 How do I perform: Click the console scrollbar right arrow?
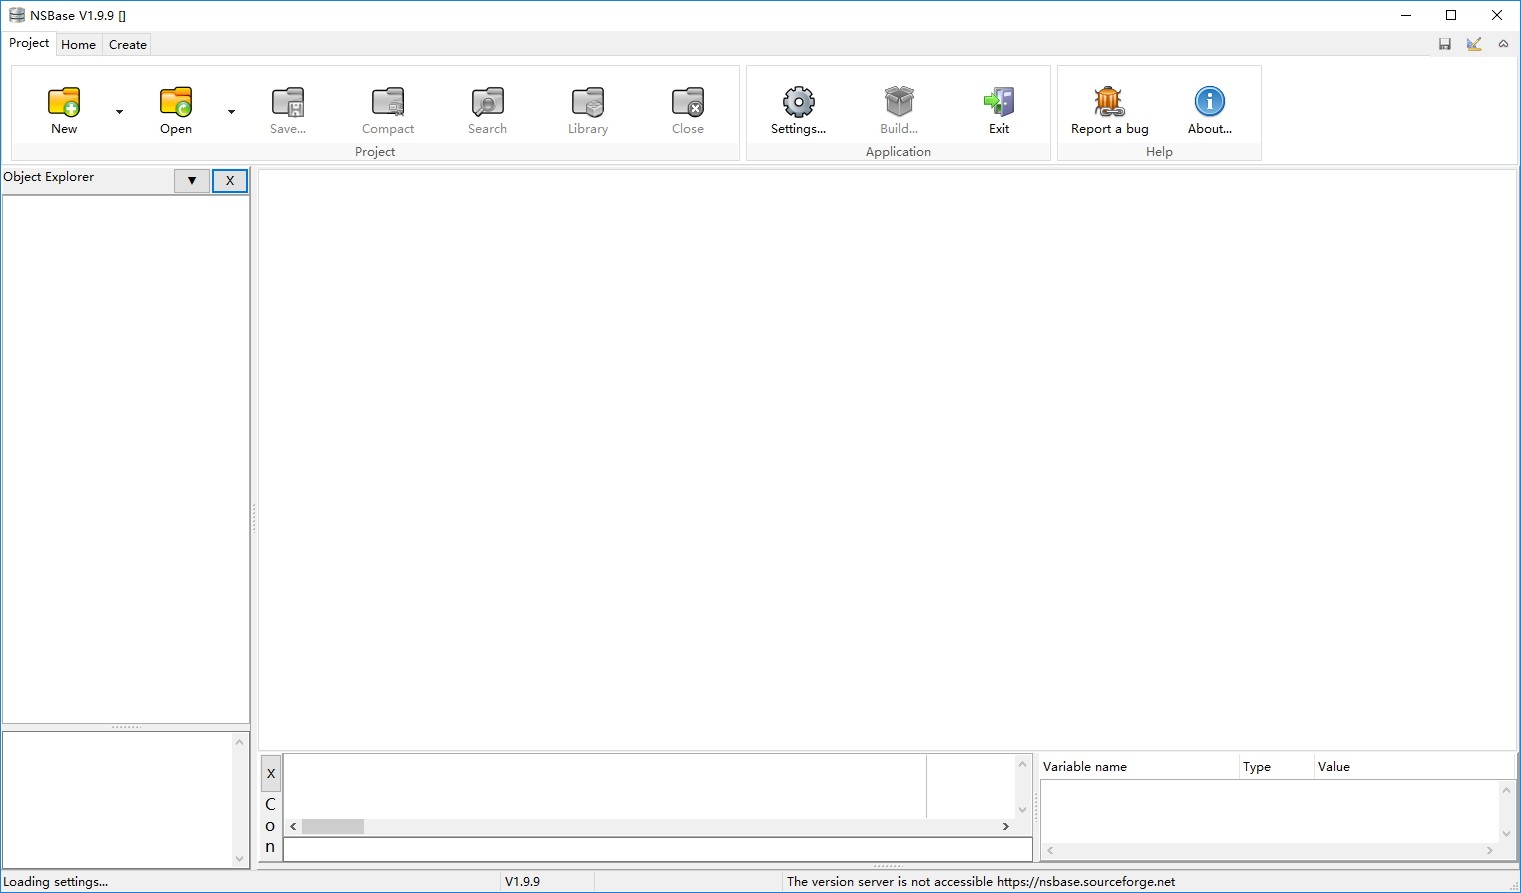pyautogui.click(x=1006, y=827)
